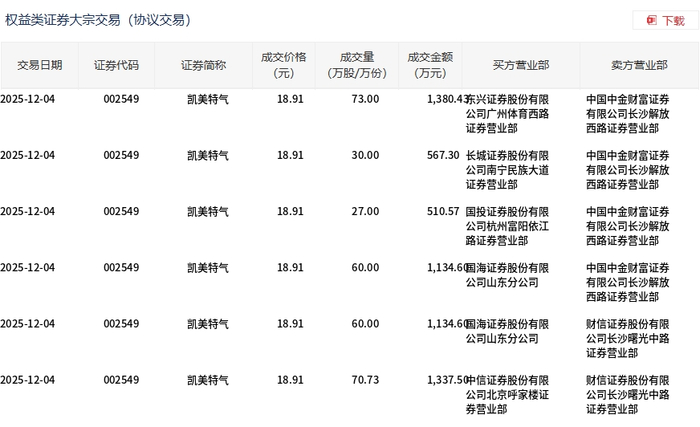Select the 卖方营业部 column header
700x427 pixels.
click(x=639, y=65)
